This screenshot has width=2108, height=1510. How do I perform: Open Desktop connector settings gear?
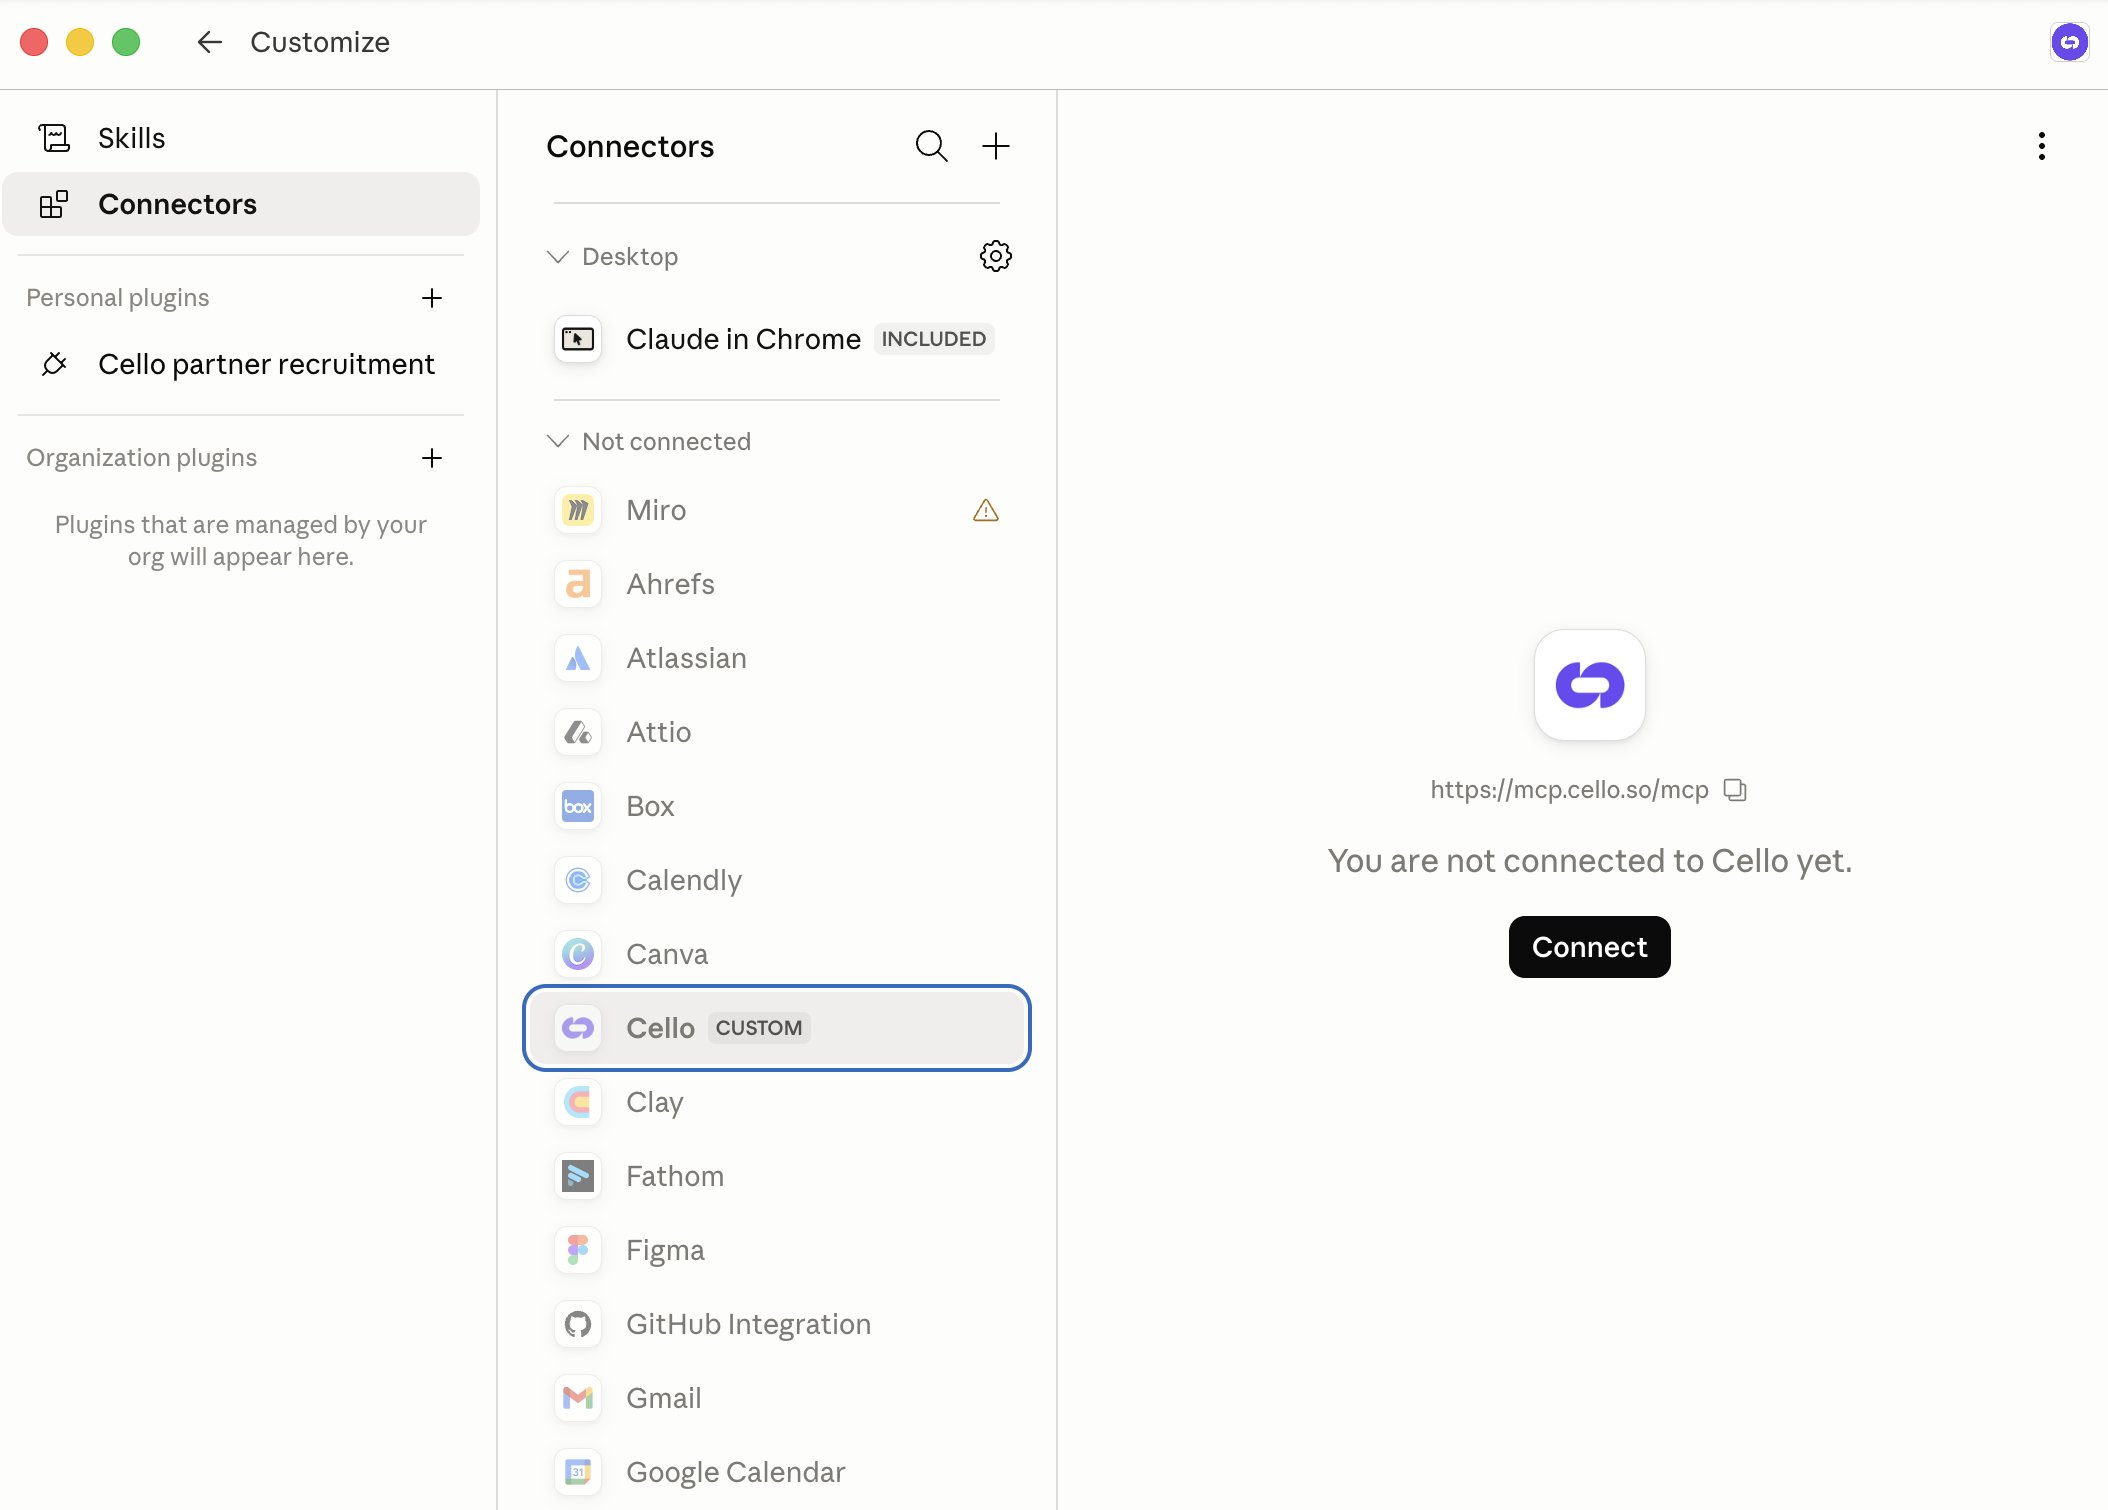(995, 256)
